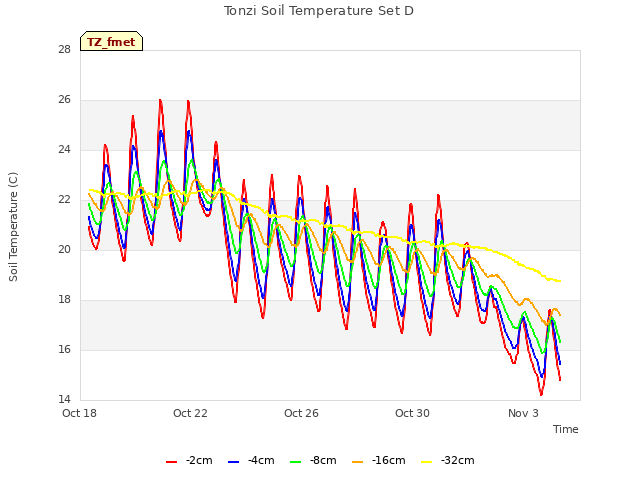Click the Oct 26 x-axis tick label

[x=301, y=413]
